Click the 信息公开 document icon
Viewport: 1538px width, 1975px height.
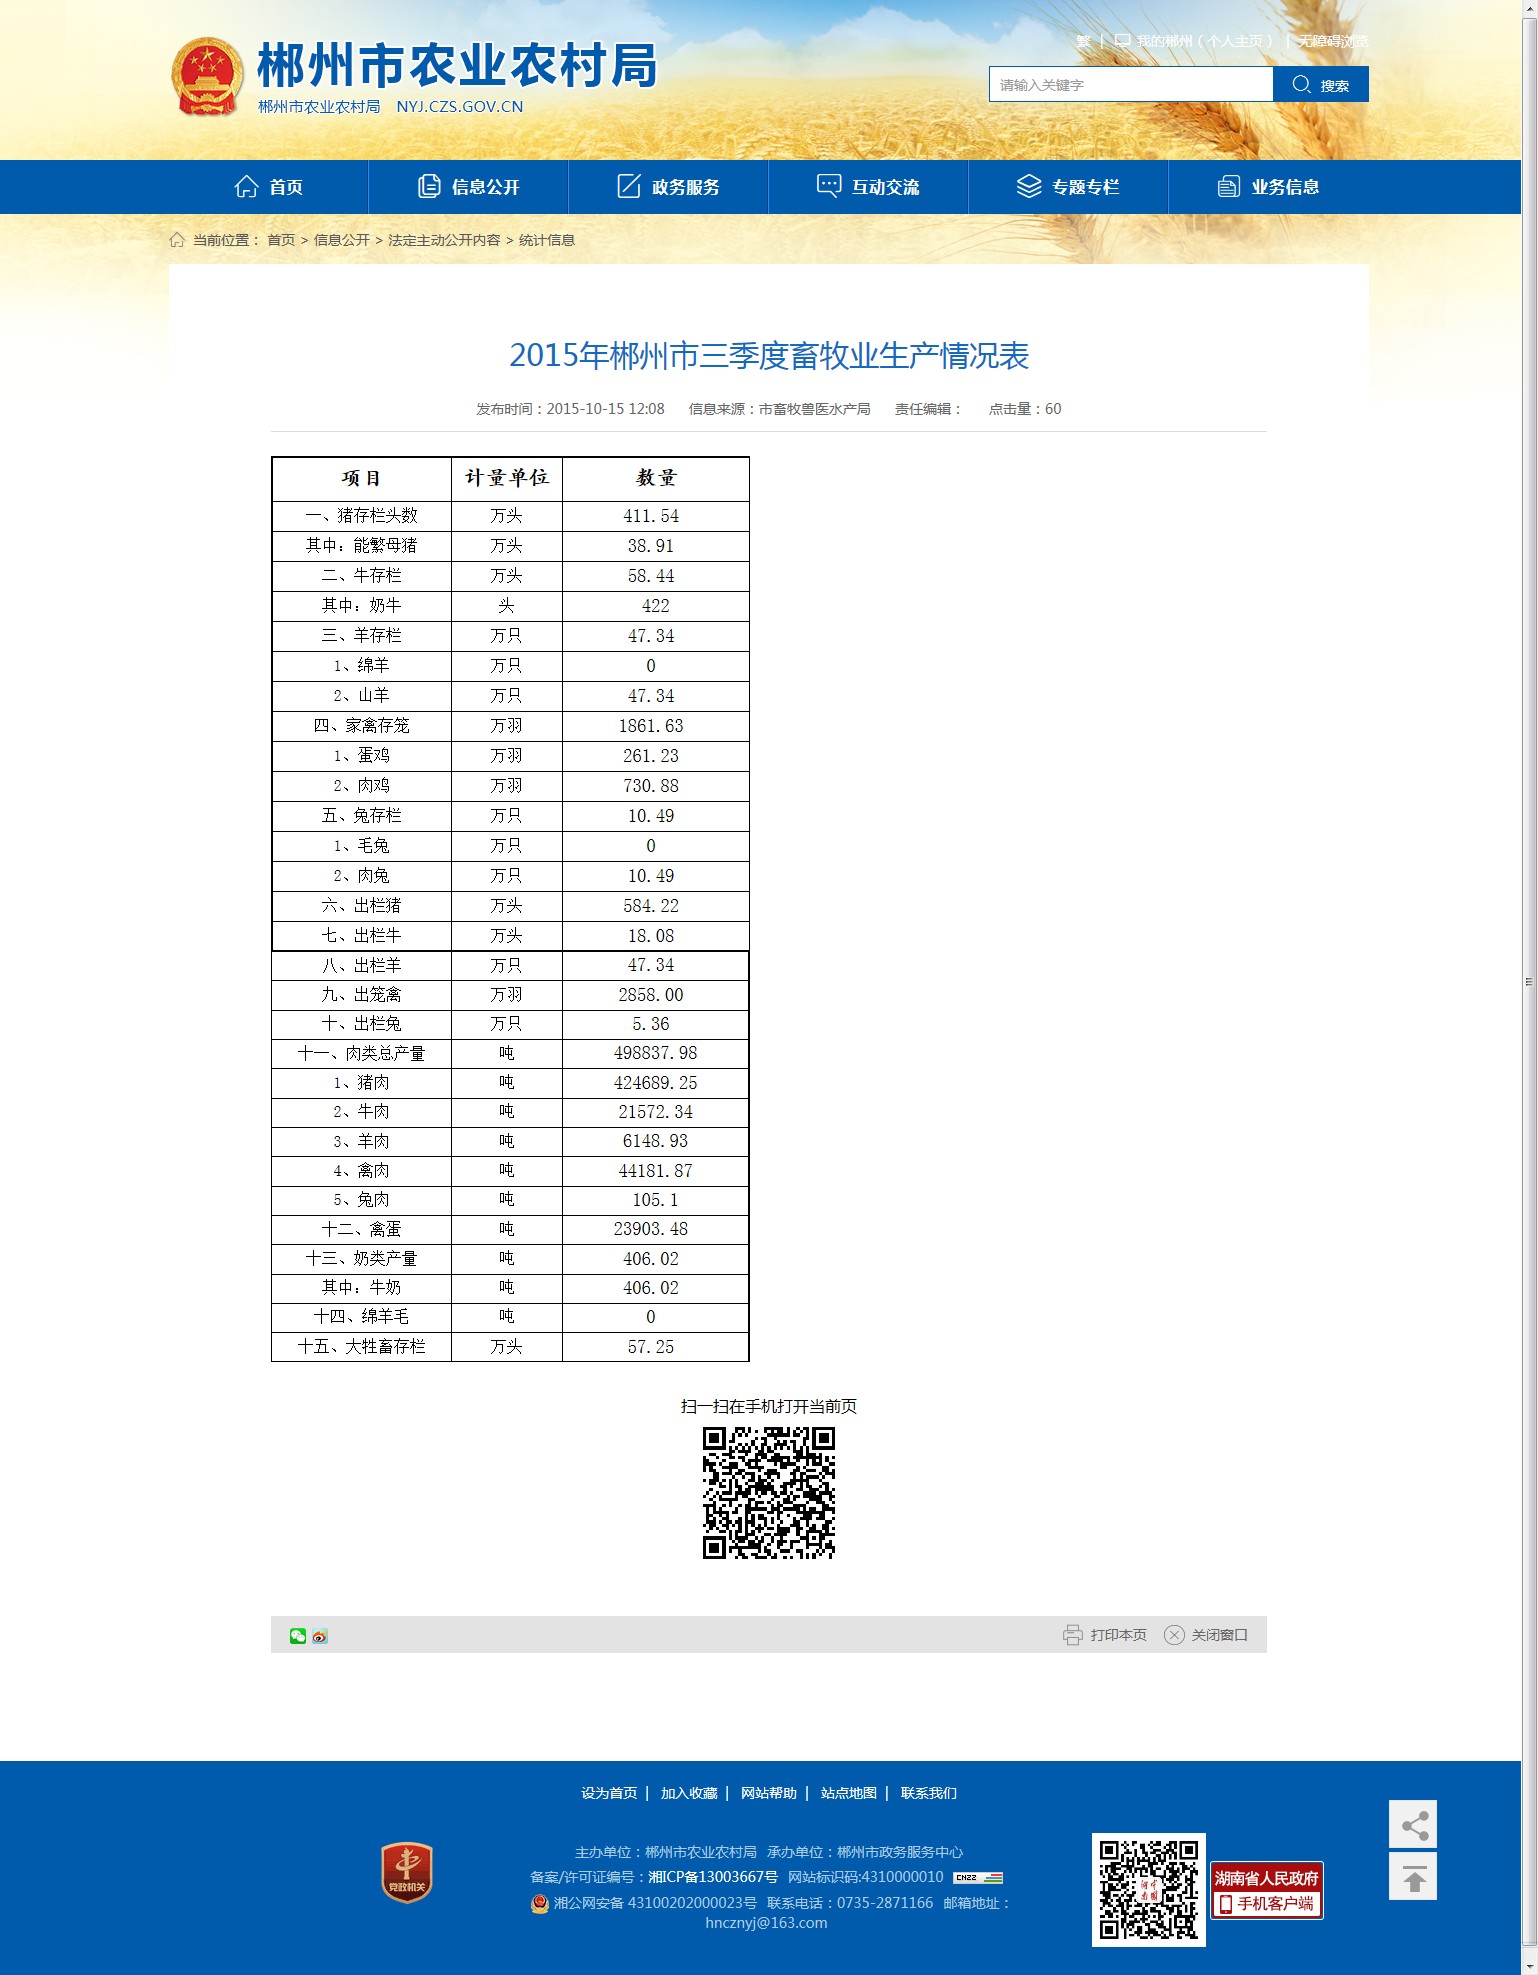[x=429, y=186]
